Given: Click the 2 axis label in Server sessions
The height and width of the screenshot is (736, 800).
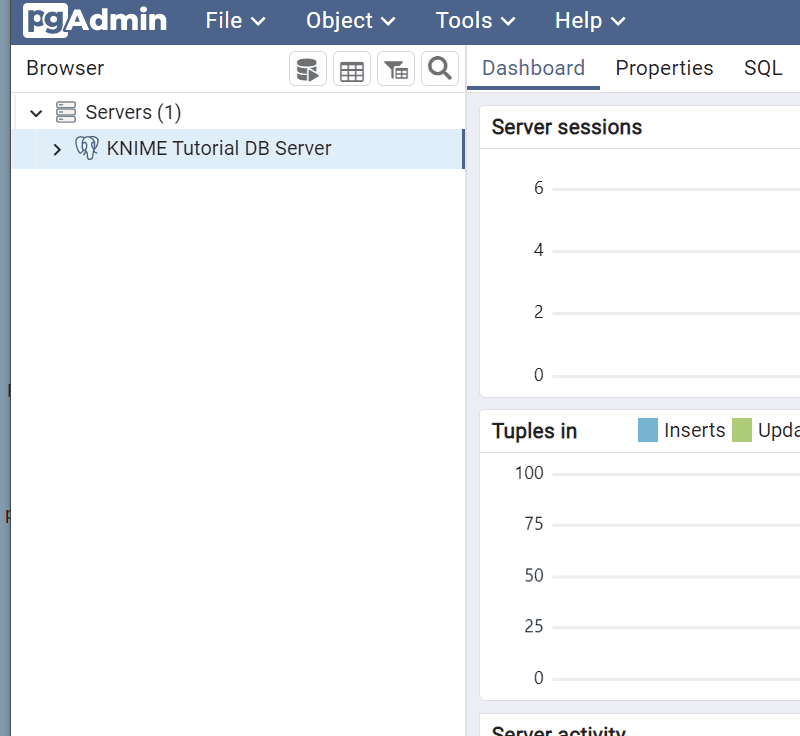Looking at the screenshot, I should point(538,312).
